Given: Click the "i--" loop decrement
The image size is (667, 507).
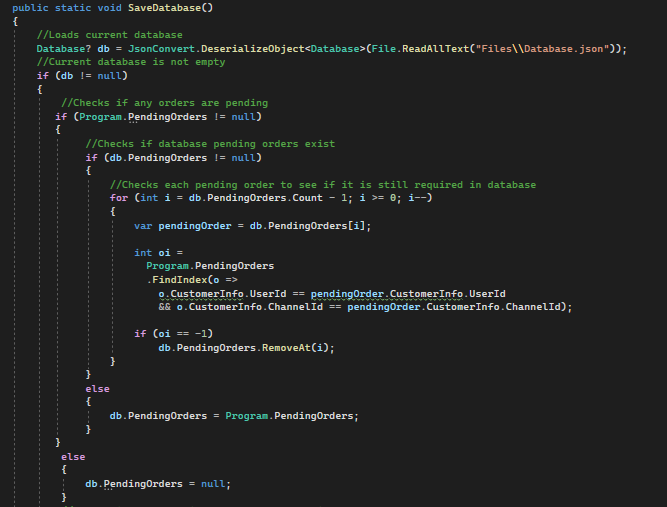Looking at the screenshot, I should tap(417, 198).
